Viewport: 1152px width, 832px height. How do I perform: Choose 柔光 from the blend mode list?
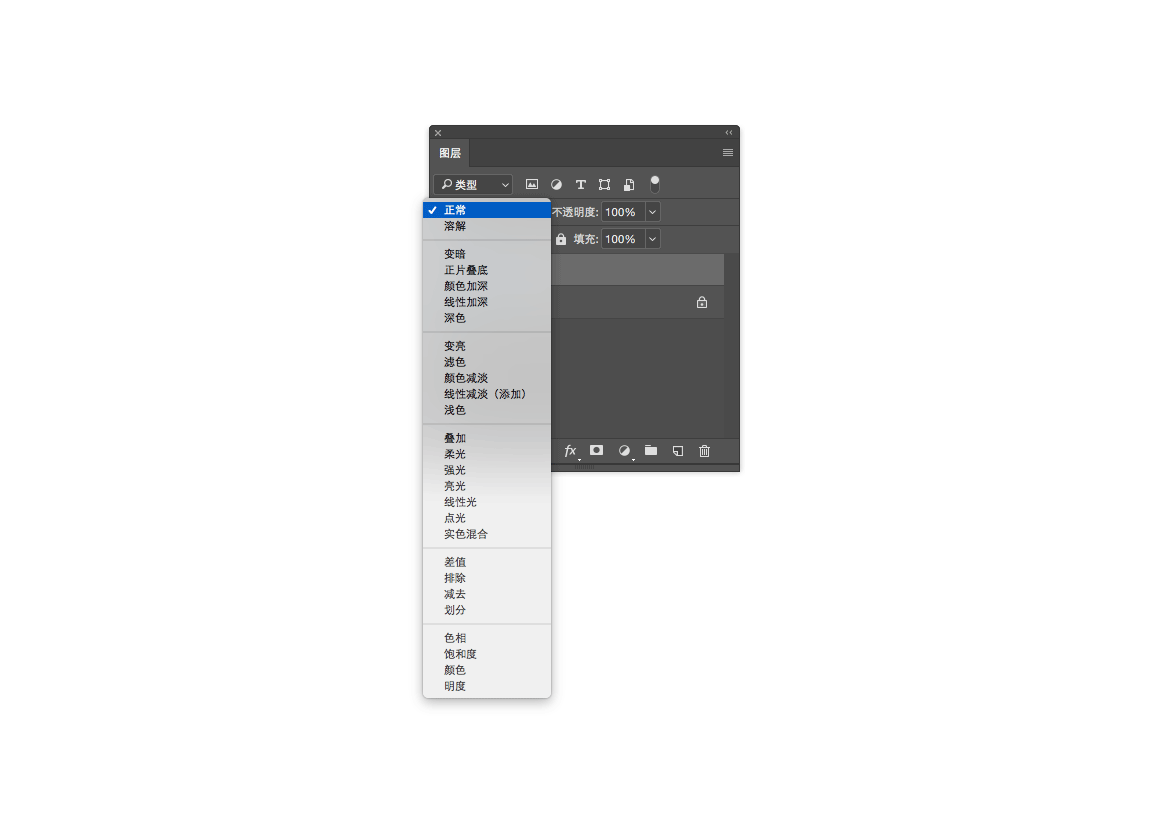(456, 453)
